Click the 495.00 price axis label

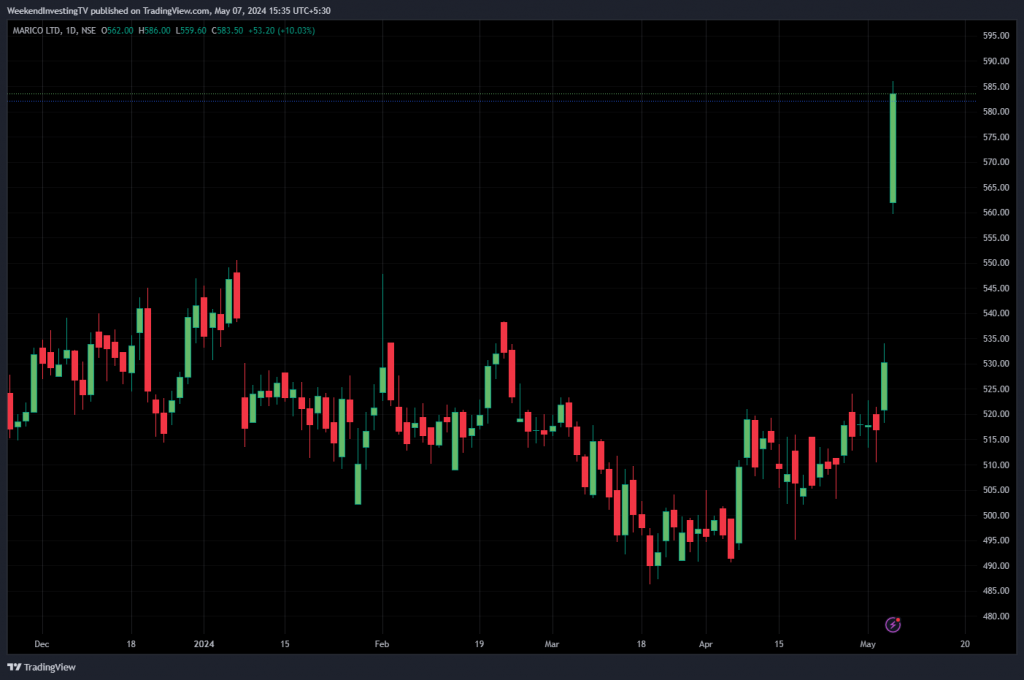click(995, 540)
